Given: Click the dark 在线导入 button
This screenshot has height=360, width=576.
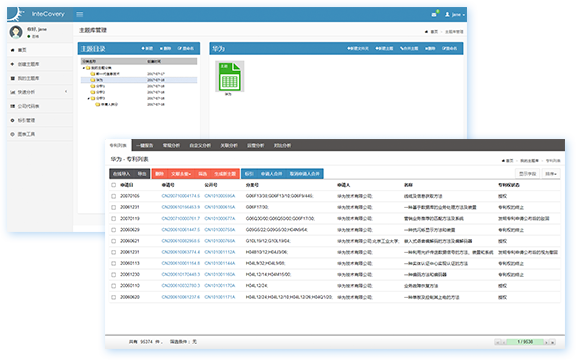Looking at the screenshot, I should pos(122,174).
